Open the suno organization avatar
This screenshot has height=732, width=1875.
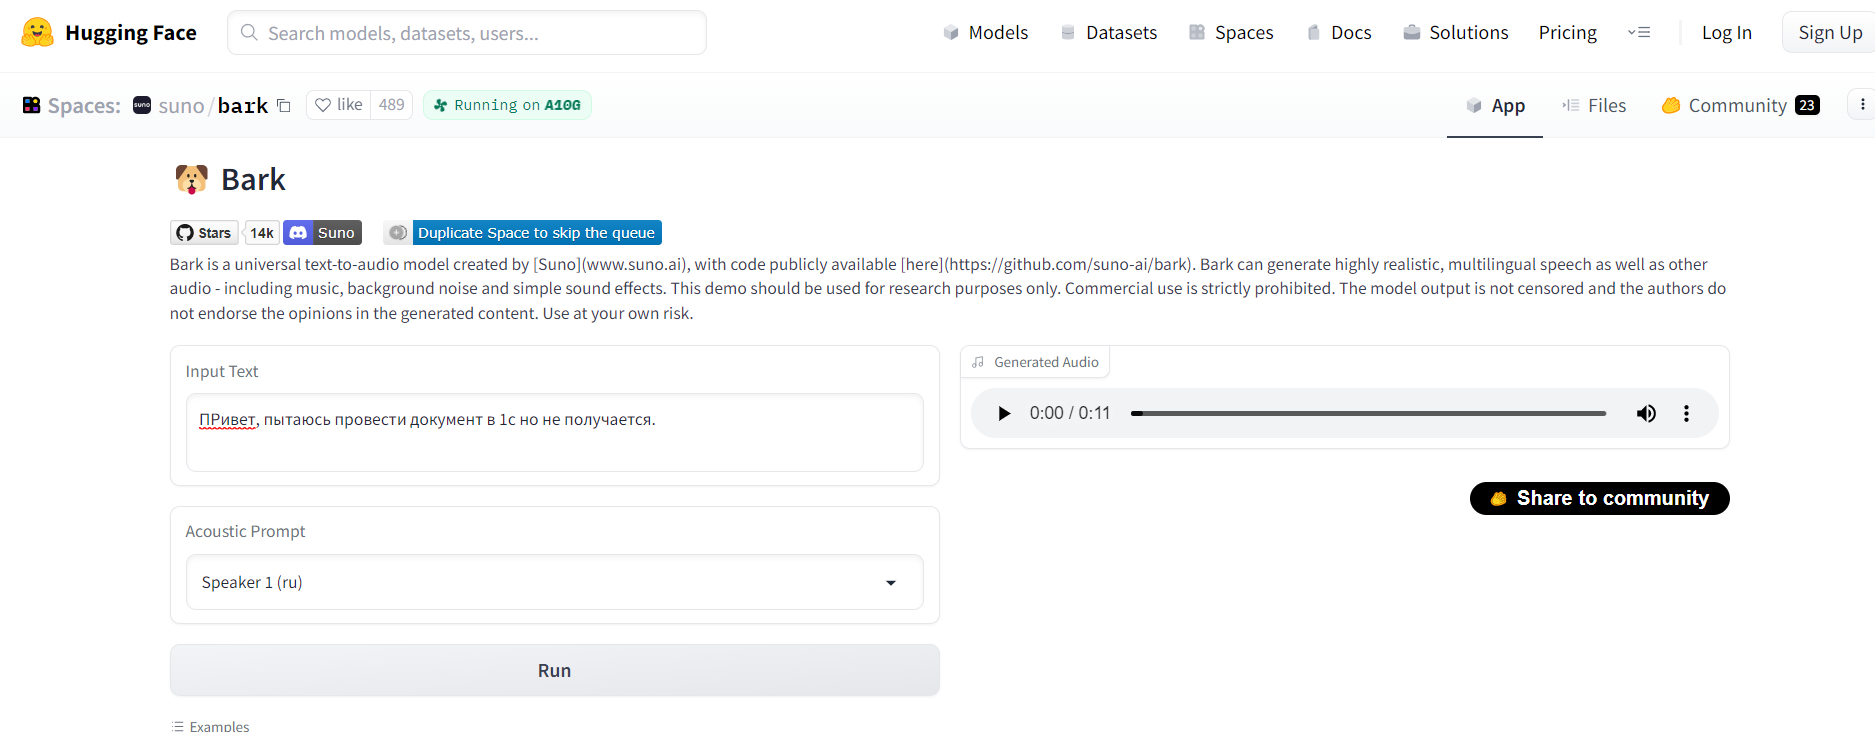(142, 105)
